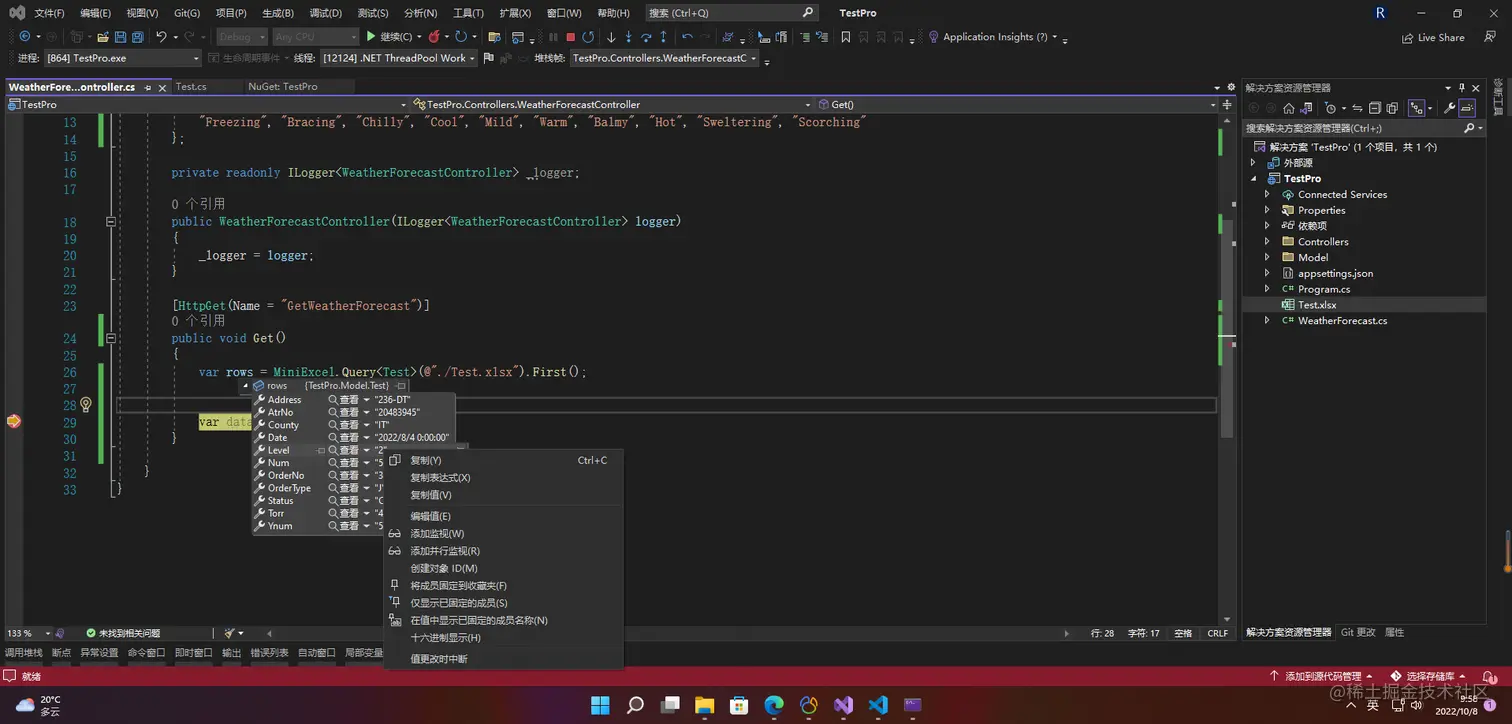Expand the Model folder node
The height and width of the screenshot is (724, 1512).
1268,257
